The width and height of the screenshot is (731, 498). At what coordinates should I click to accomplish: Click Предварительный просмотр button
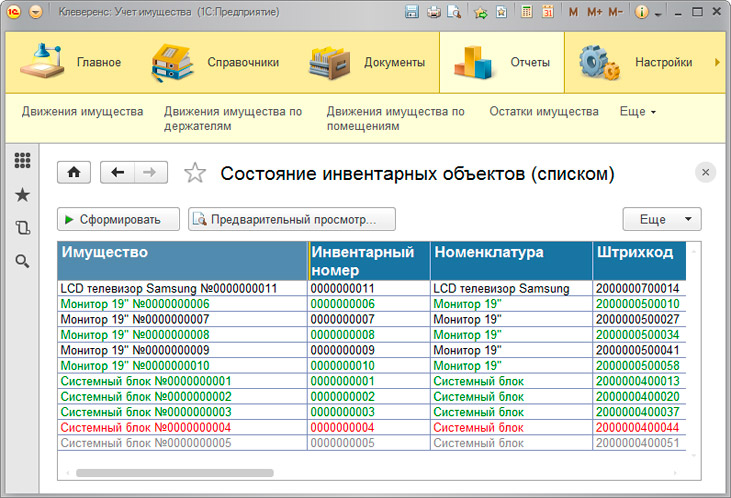pos(292,219)
